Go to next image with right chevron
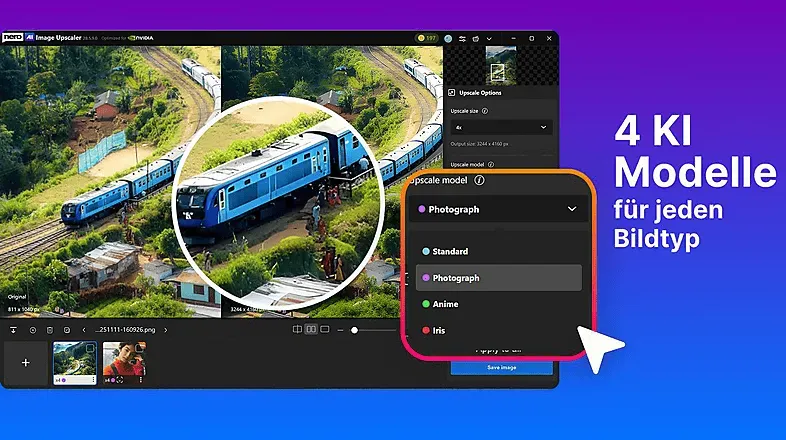Screen dimensions: 786x440 pyautogui.click(x=165, y=330)
